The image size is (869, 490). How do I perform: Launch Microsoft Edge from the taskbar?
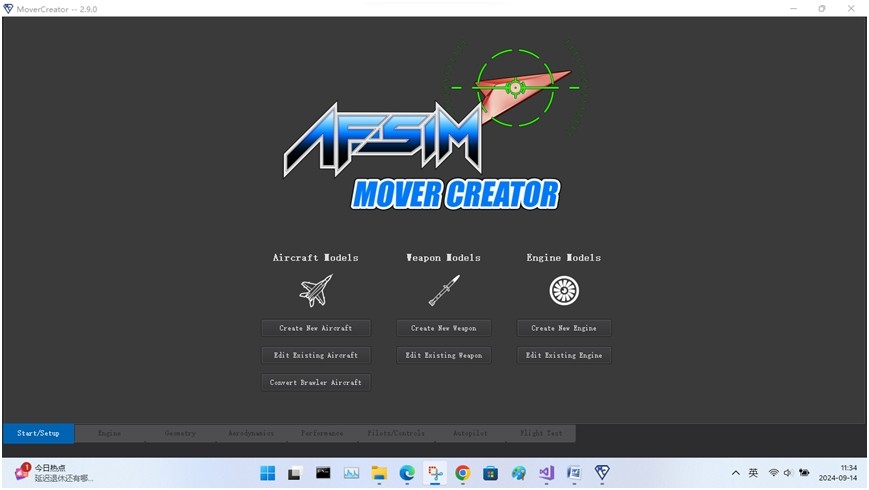tap(407, 473)
